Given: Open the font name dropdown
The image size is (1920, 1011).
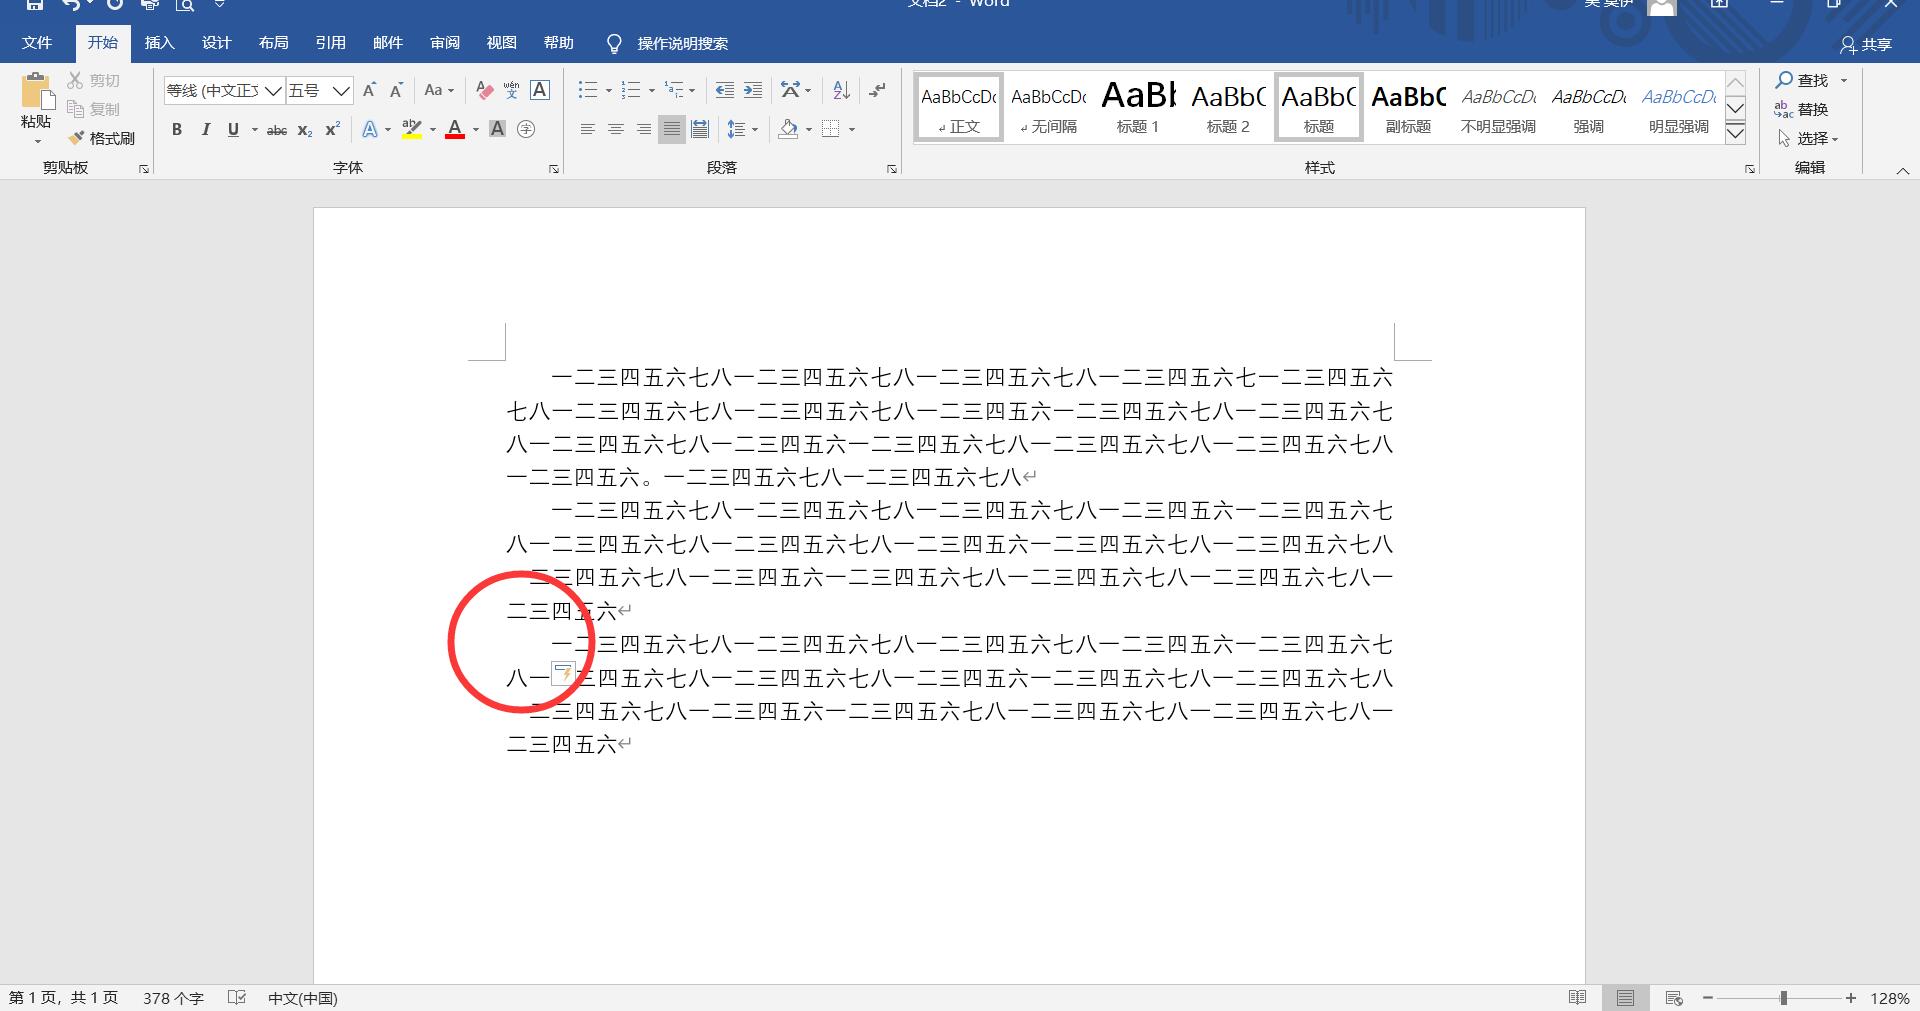Looking at the screenshot, I should coord(272,91).
